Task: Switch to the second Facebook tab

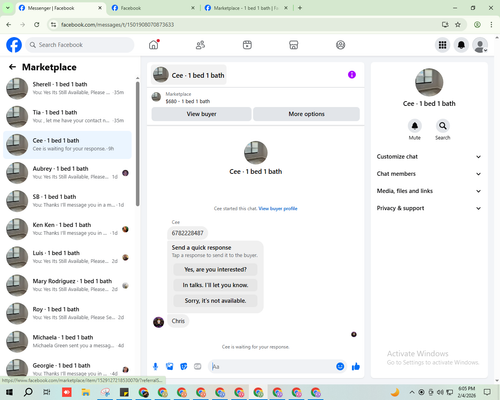Action: 153,8
